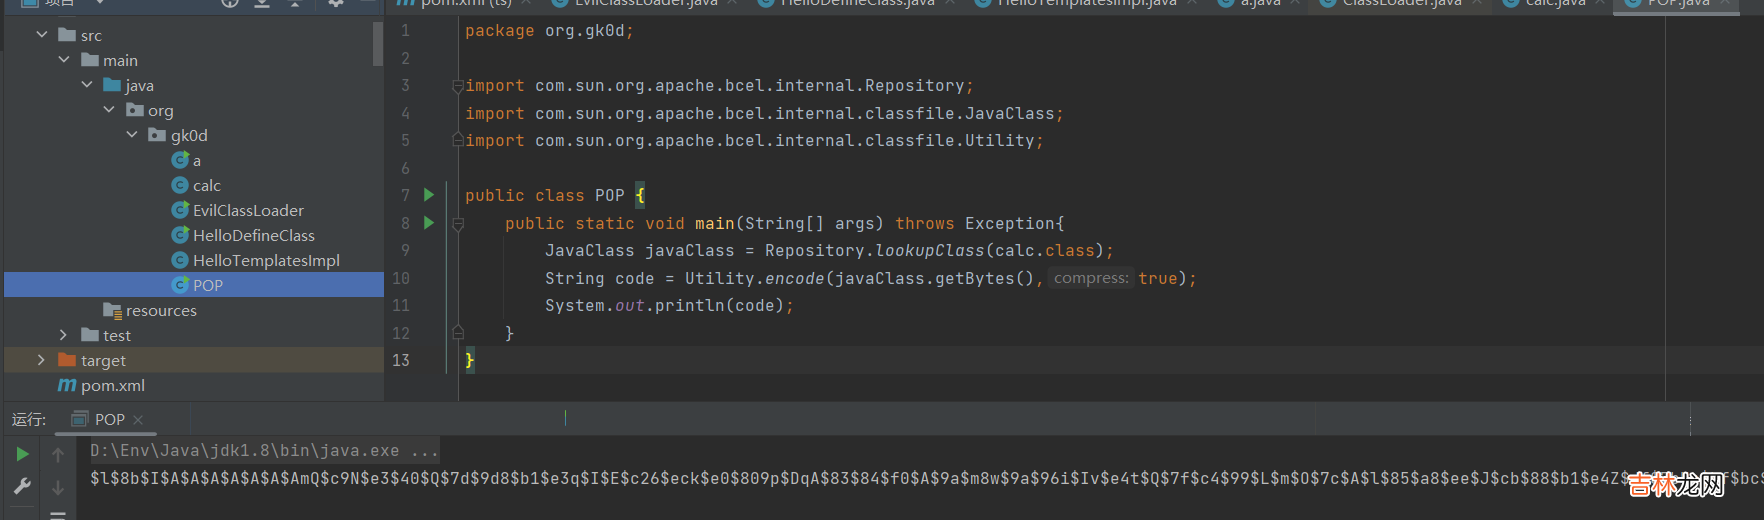Click the up arrow in the Run console
Image resolution: width=1764 pixels, height=520 pixels.
coord(58,456)
